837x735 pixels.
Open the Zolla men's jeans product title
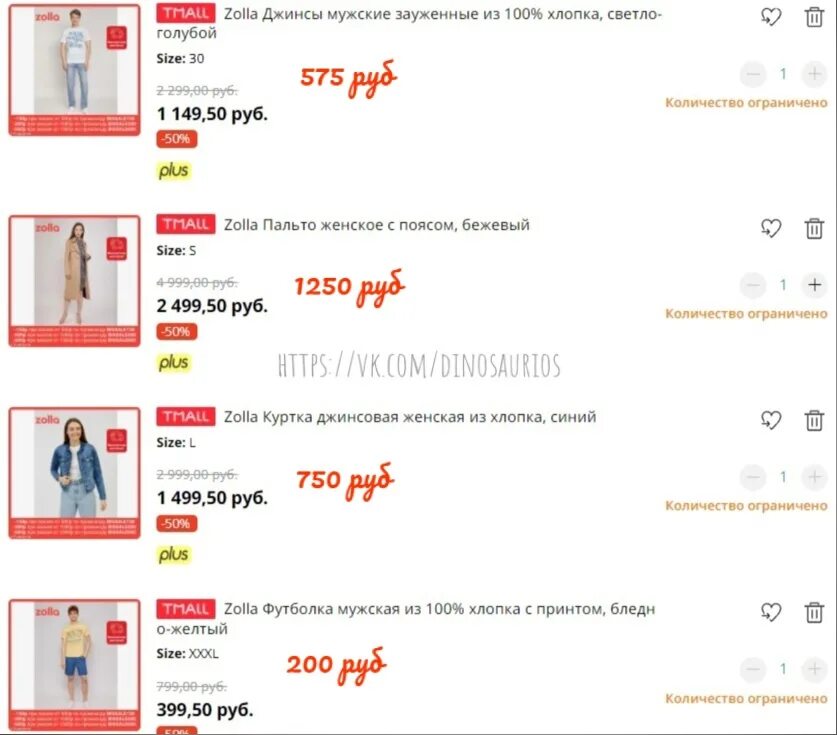(409, 23)
